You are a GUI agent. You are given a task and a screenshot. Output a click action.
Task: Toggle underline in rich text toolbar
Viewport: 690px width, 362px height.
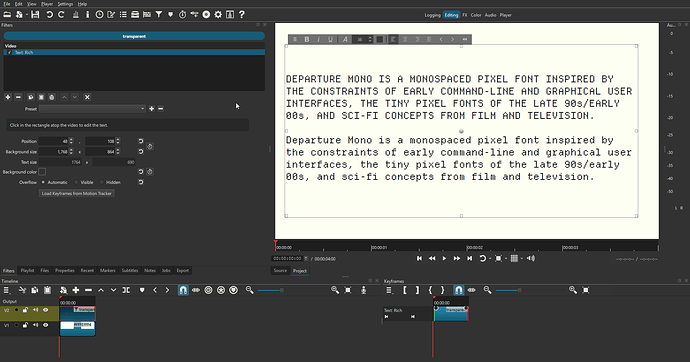[x=330, y=40]
